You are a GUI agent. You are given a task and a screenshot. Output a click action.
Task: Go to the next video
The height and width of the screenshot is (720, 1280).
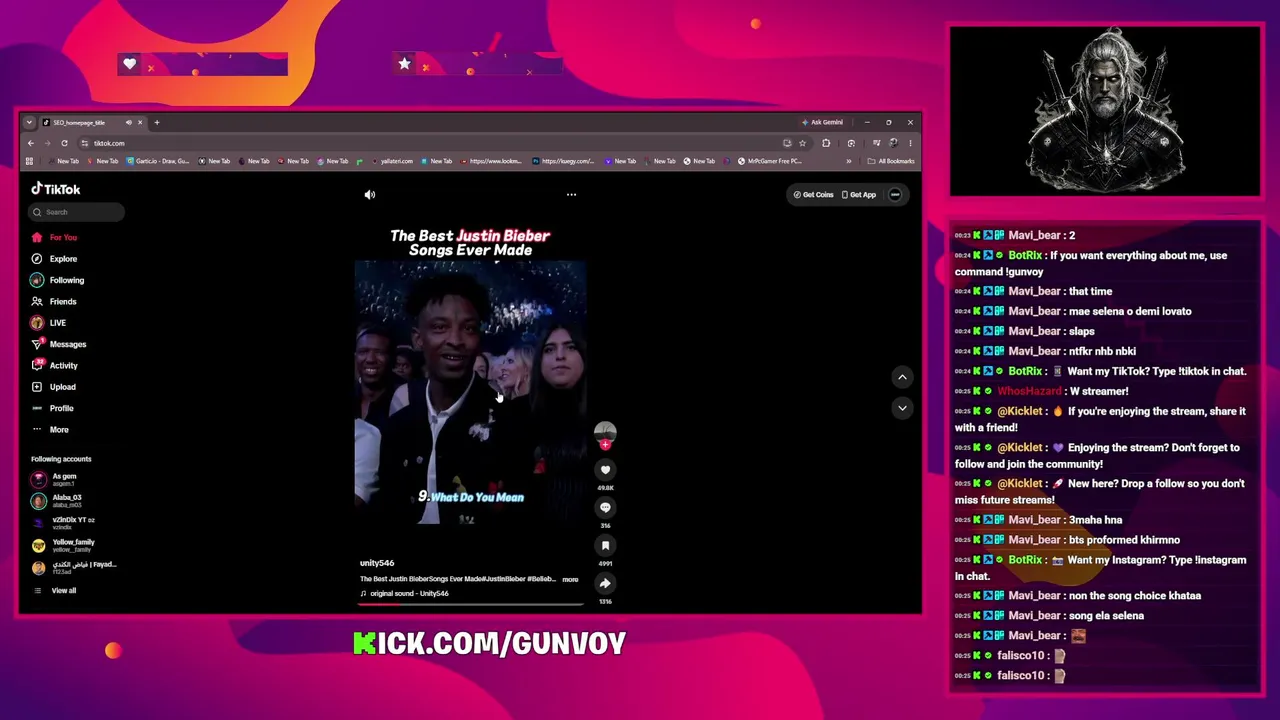pos(902,408)
